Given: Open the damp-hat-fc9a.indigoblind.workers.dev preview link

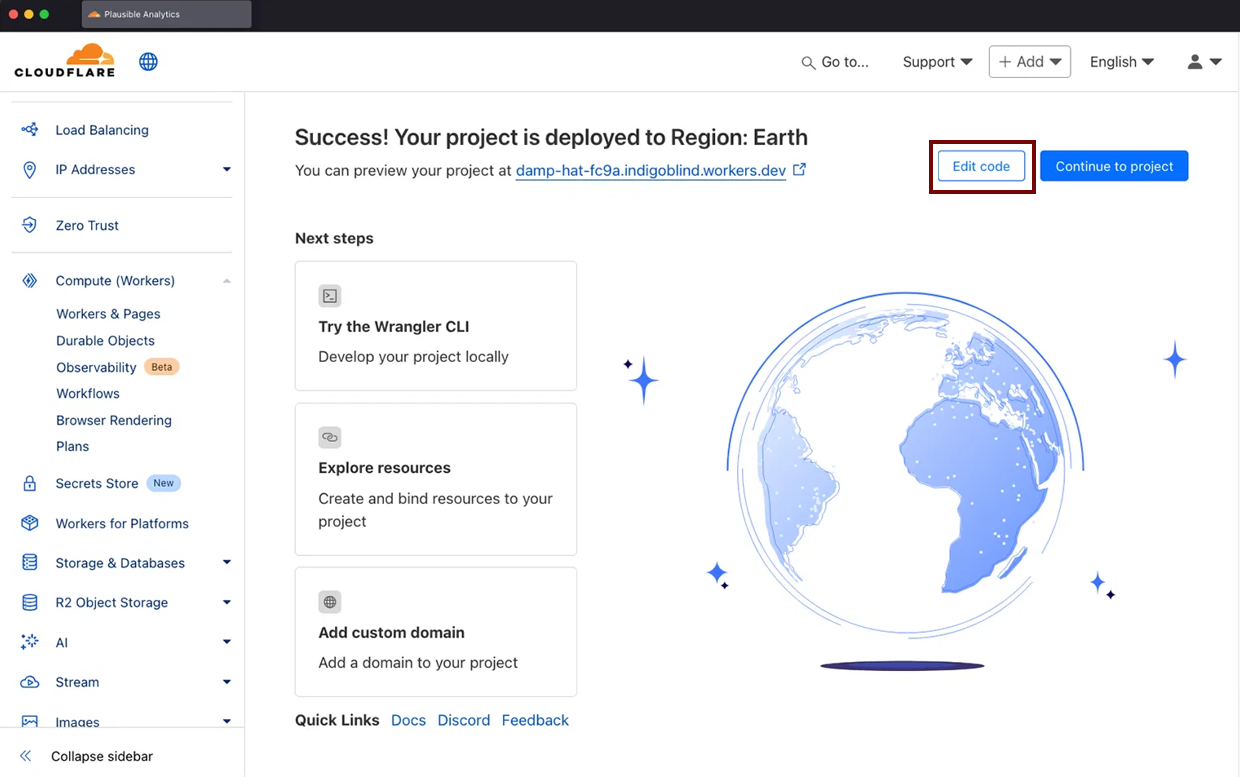Looking at the screenshot, I should pyautogui.click(x=650, y=171).
